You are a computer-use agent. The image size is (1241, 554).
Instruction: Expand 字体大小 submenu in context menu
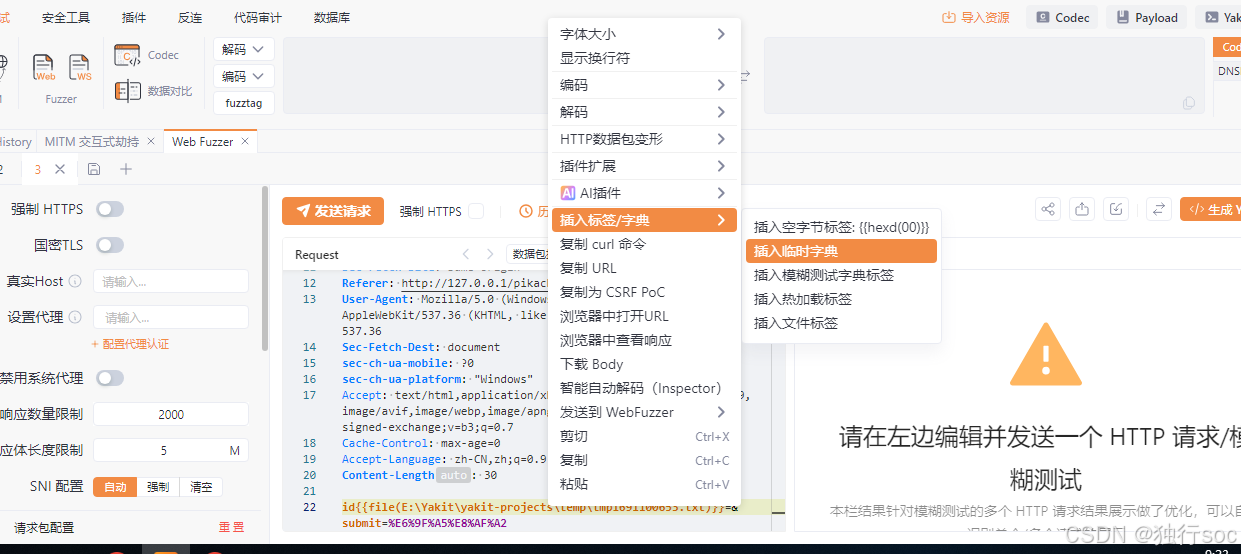tap(644, 34)
